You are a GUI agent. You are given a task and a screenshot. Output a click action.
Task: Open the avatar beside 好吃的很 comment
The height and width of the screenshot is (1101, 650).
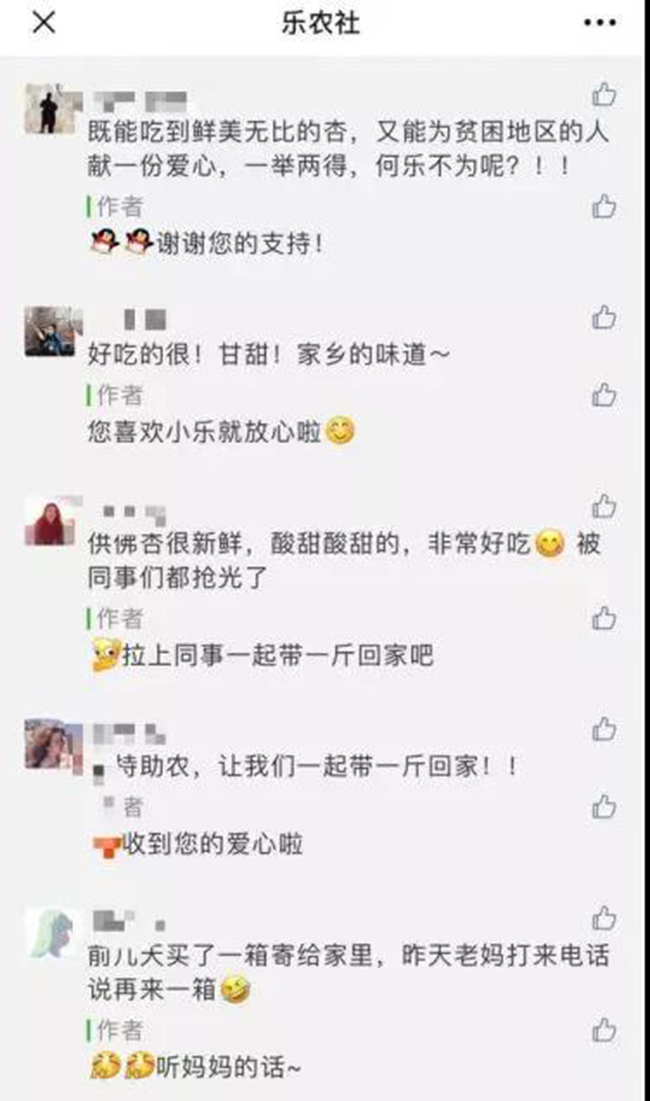pyautogui.click(x=50, y=331)
